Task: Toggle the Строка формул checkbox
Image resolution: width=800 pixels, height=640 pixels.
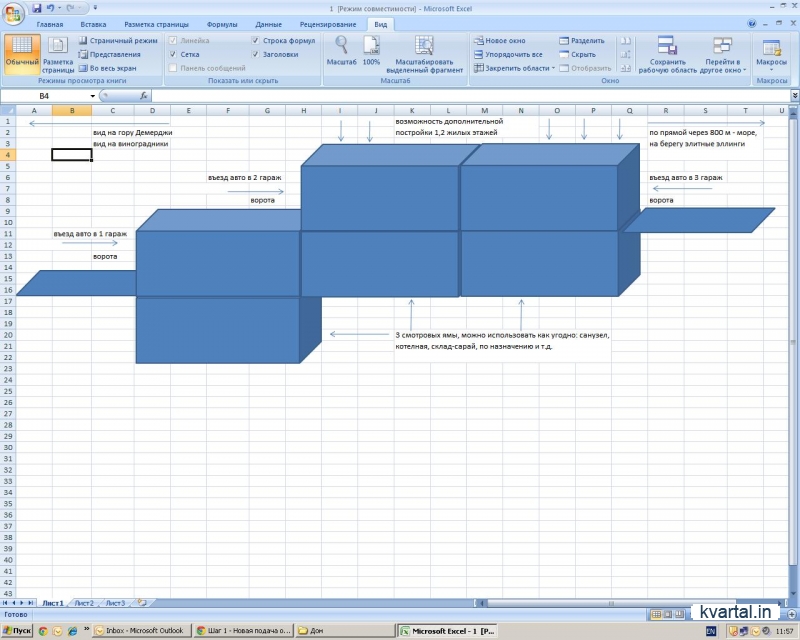Action: click(256, 41)
